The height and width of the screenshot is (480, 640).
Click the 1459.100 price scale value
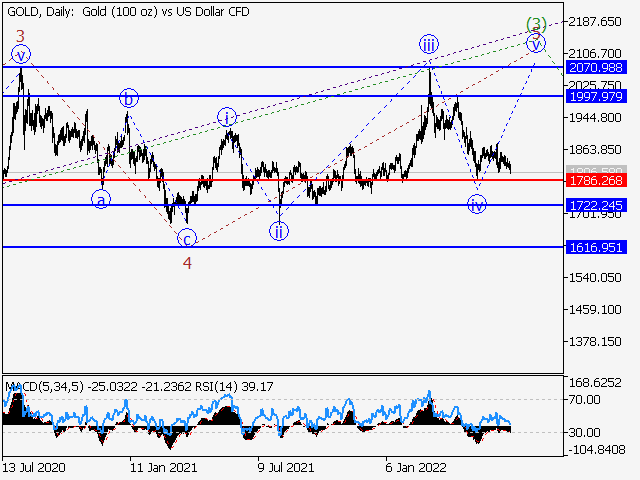(595, 310)
